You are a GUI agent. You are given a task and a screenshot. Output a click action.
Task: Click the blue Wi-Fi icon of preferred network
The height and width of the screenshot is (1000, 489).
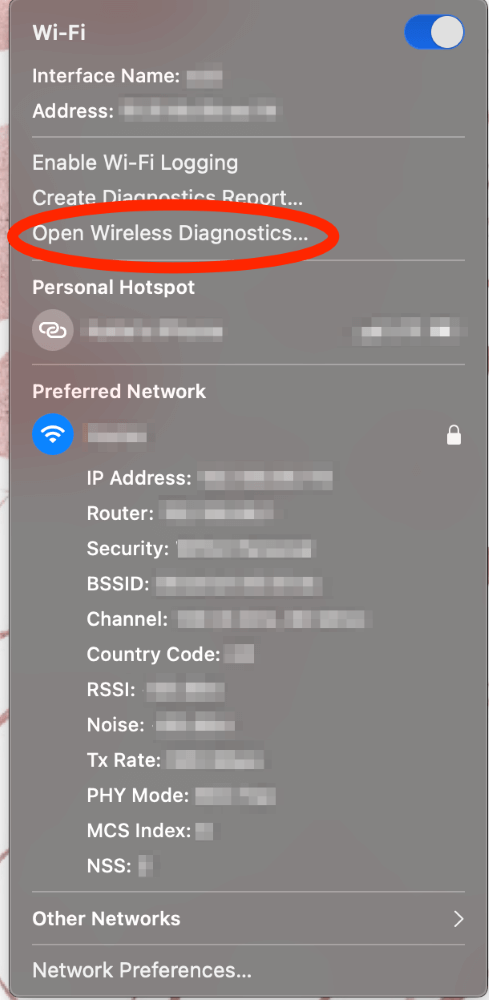pyautogui.click(x=53, y=435)
